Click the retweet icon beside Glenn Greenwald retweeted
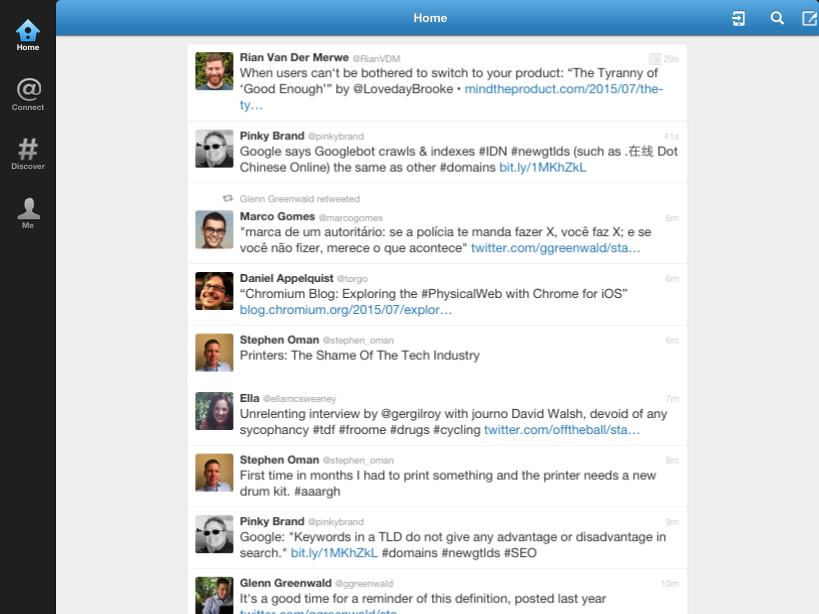 pyautogui.click(x=227, y=198)
